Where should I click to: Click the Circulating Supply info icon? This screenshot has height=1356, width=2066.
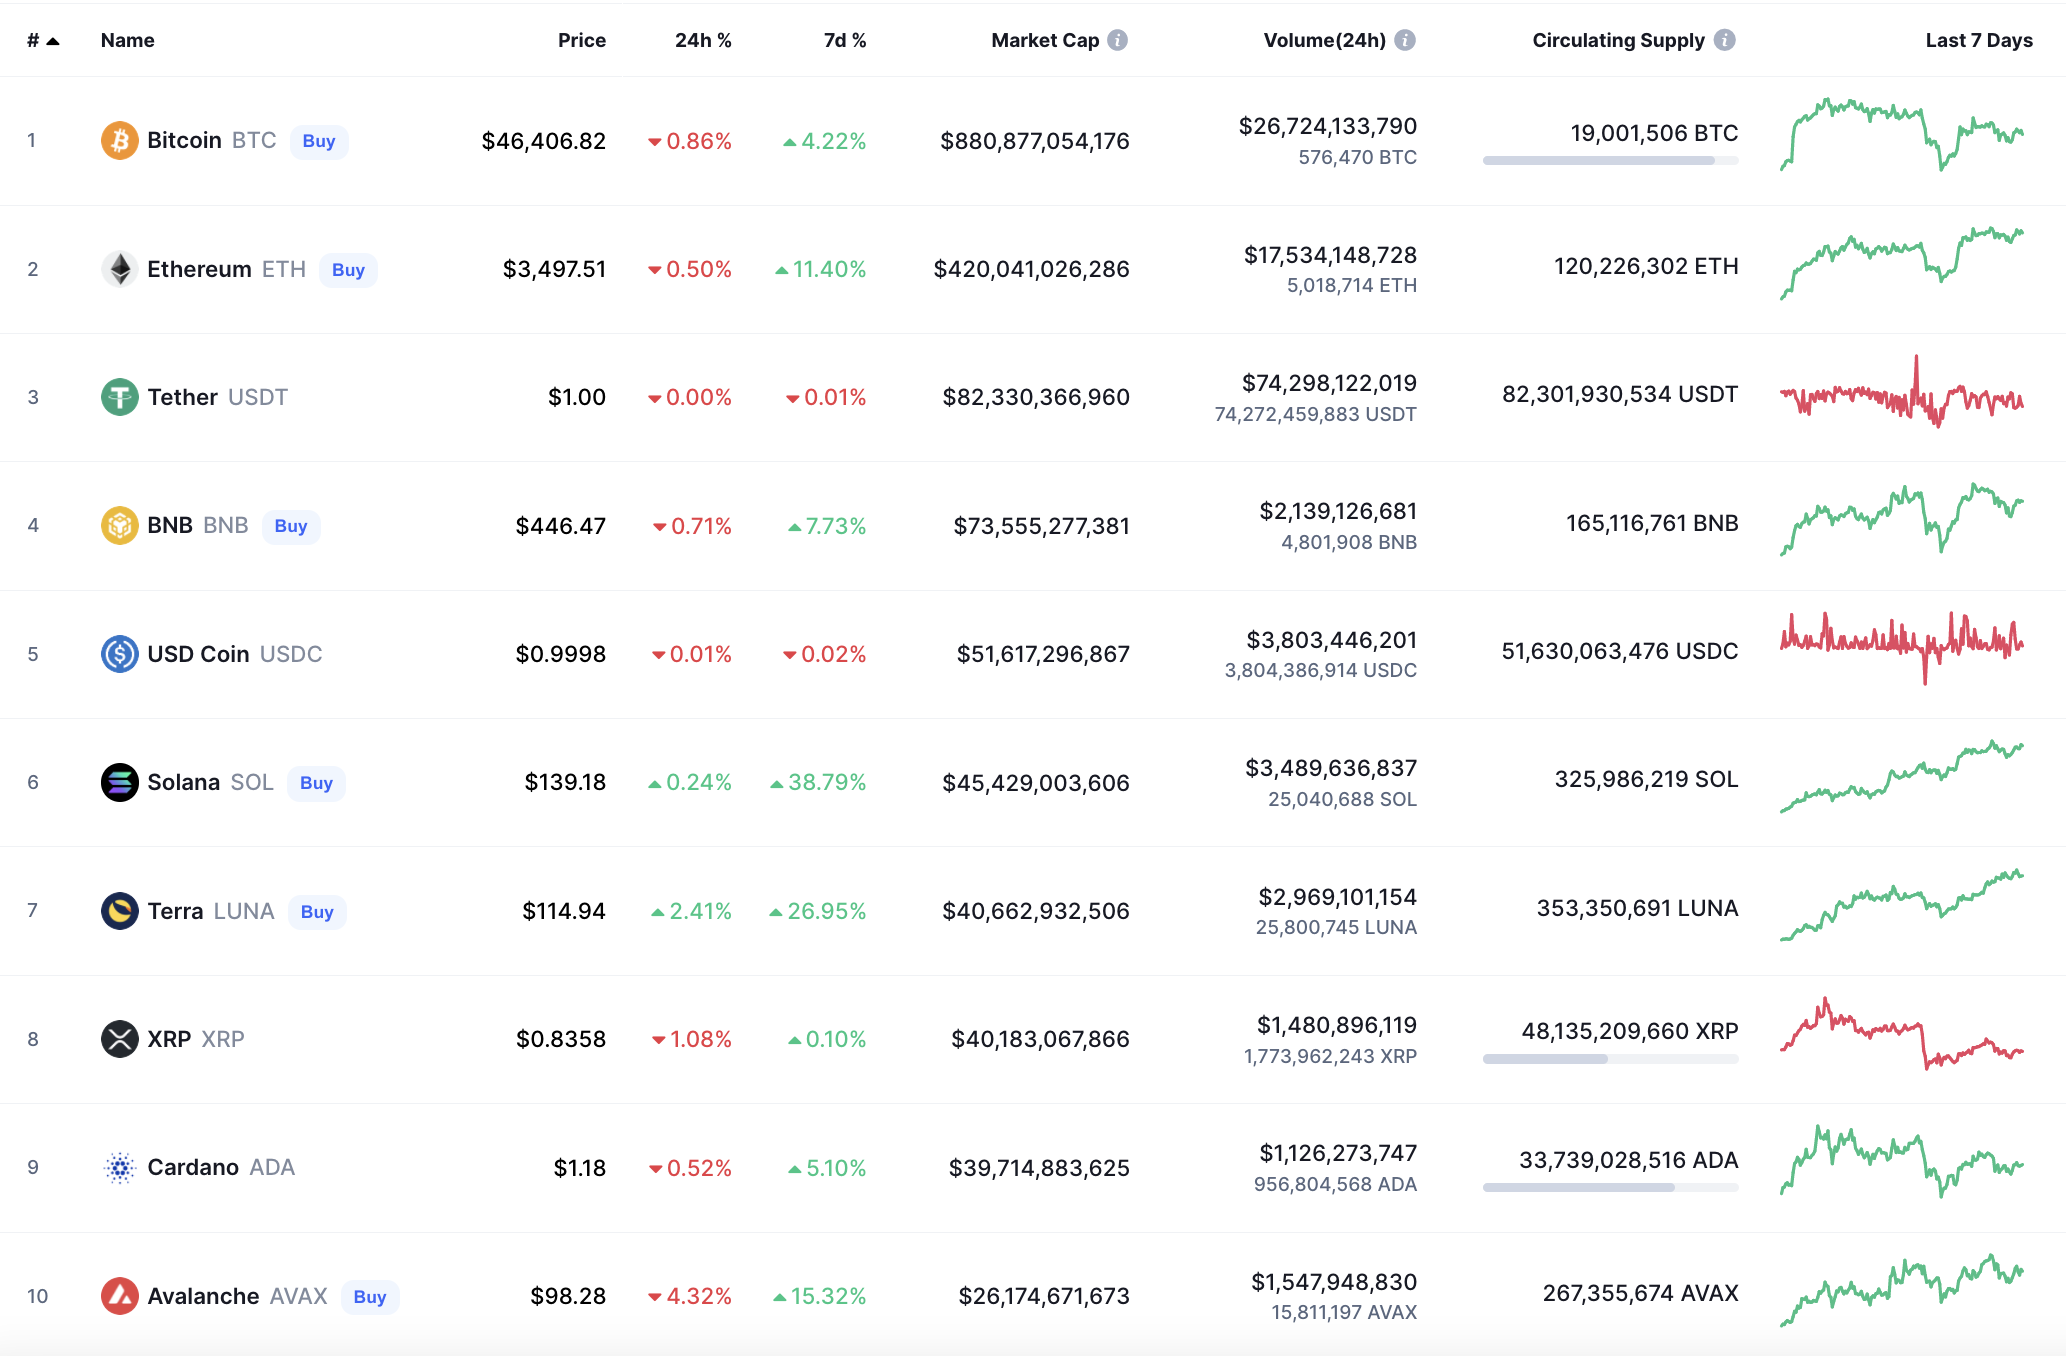pos(1724,40)
